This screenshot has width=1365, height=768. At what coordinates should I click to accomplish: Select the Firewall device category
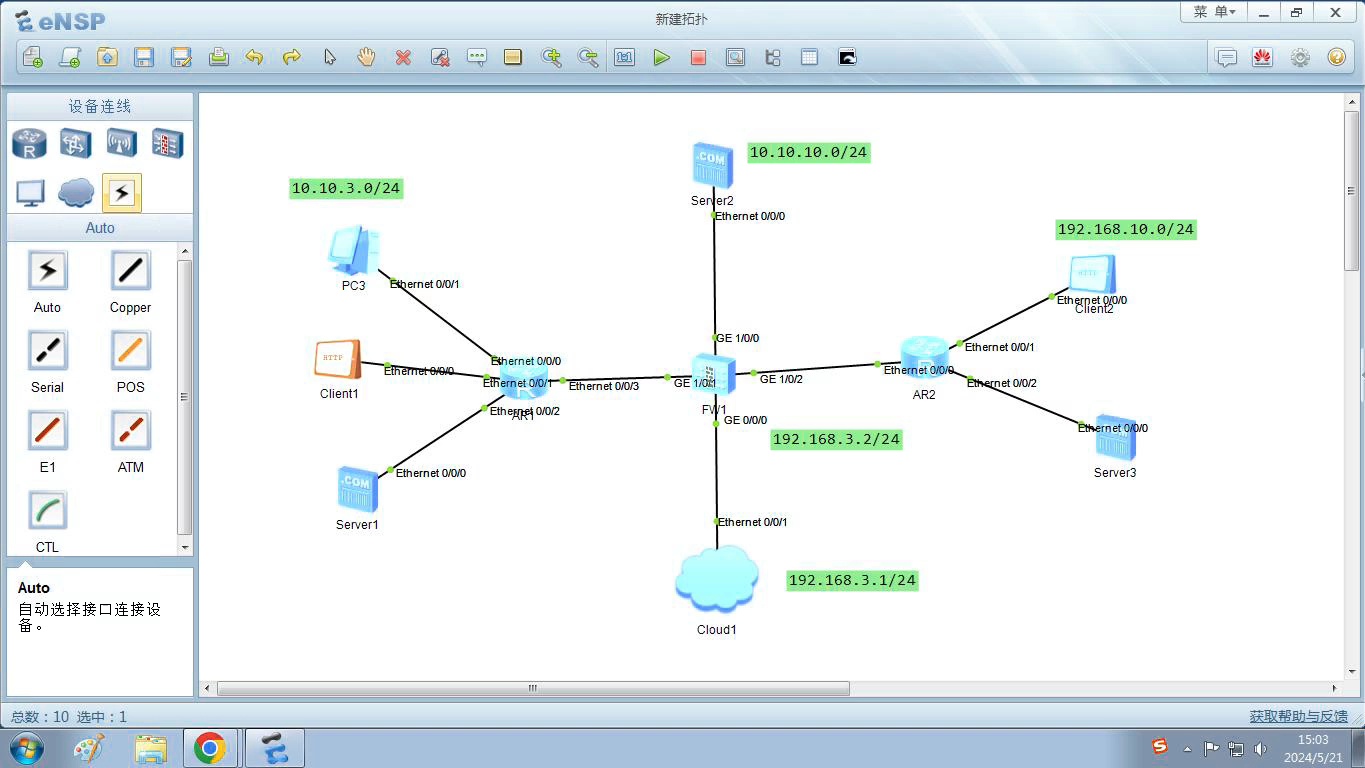coord(167,144)
